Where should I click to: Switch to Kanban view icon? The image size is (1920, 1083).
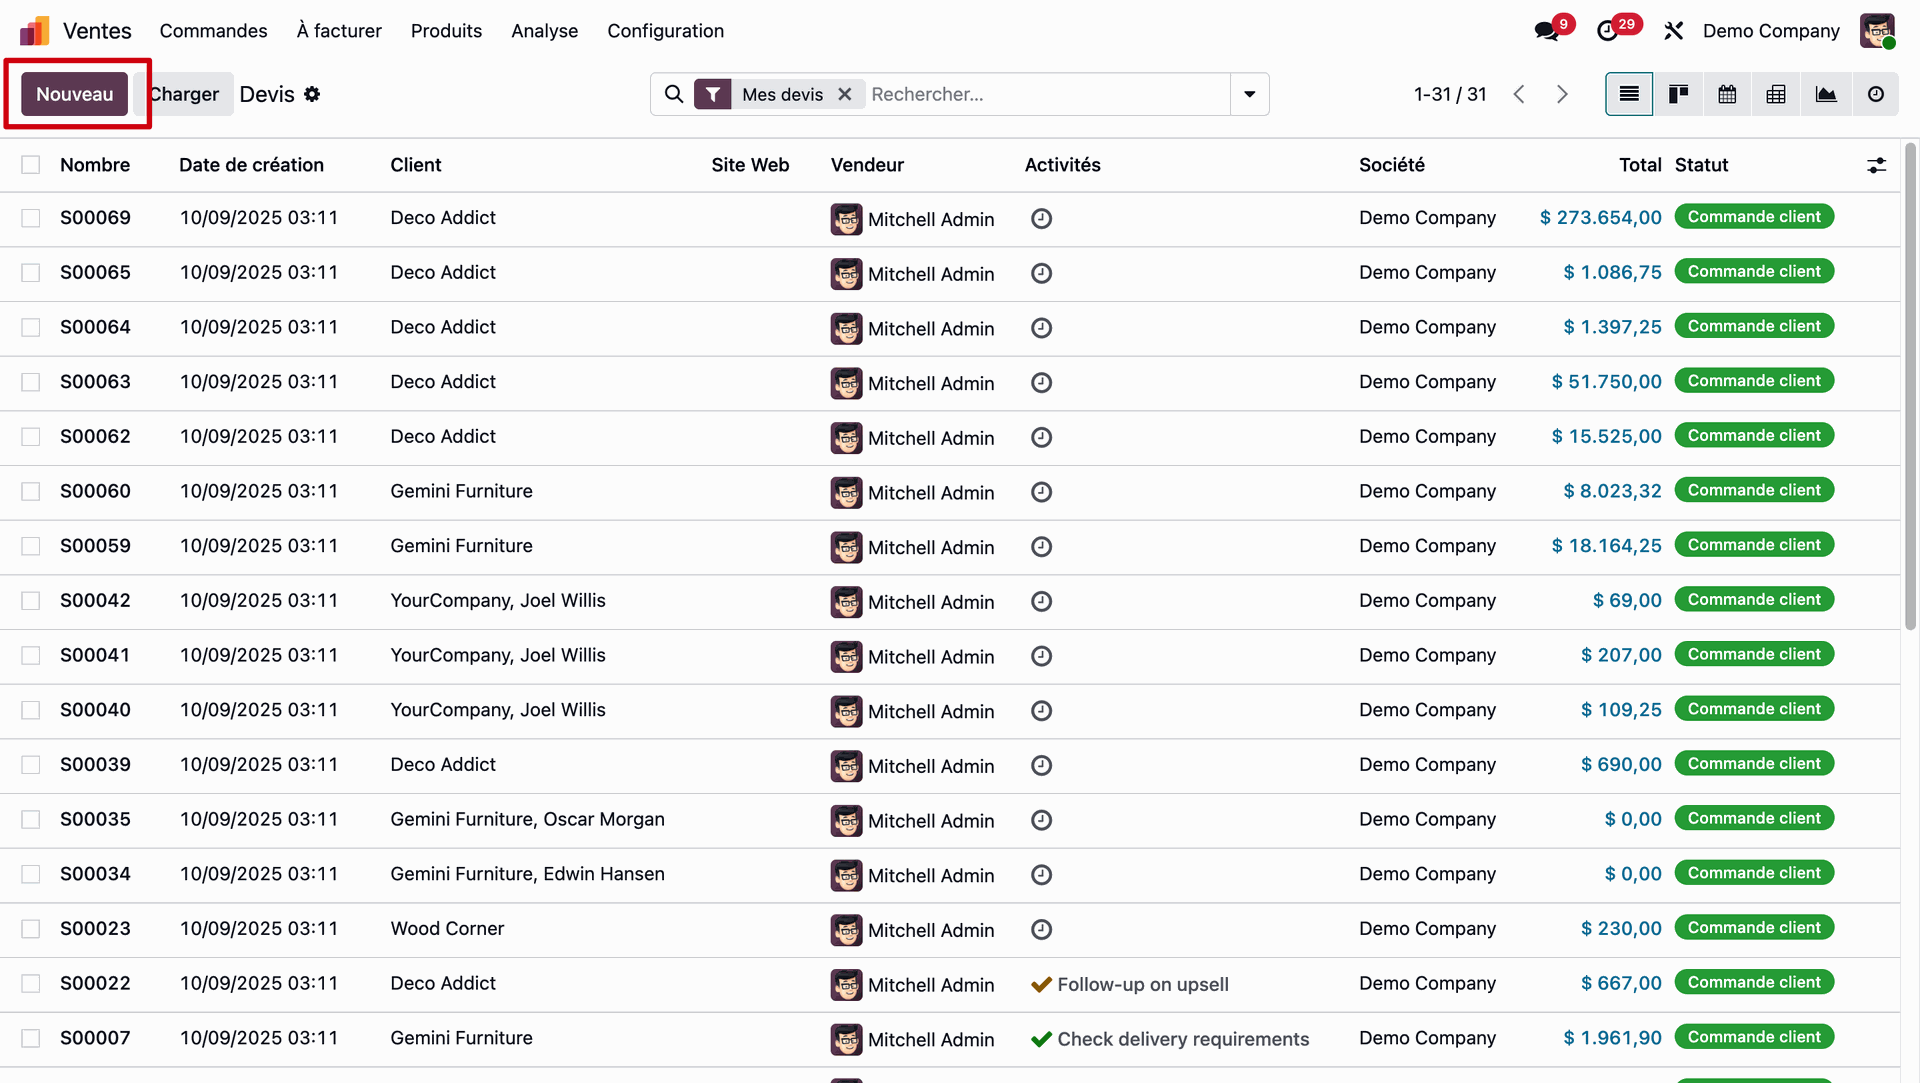pos(1678,94)
